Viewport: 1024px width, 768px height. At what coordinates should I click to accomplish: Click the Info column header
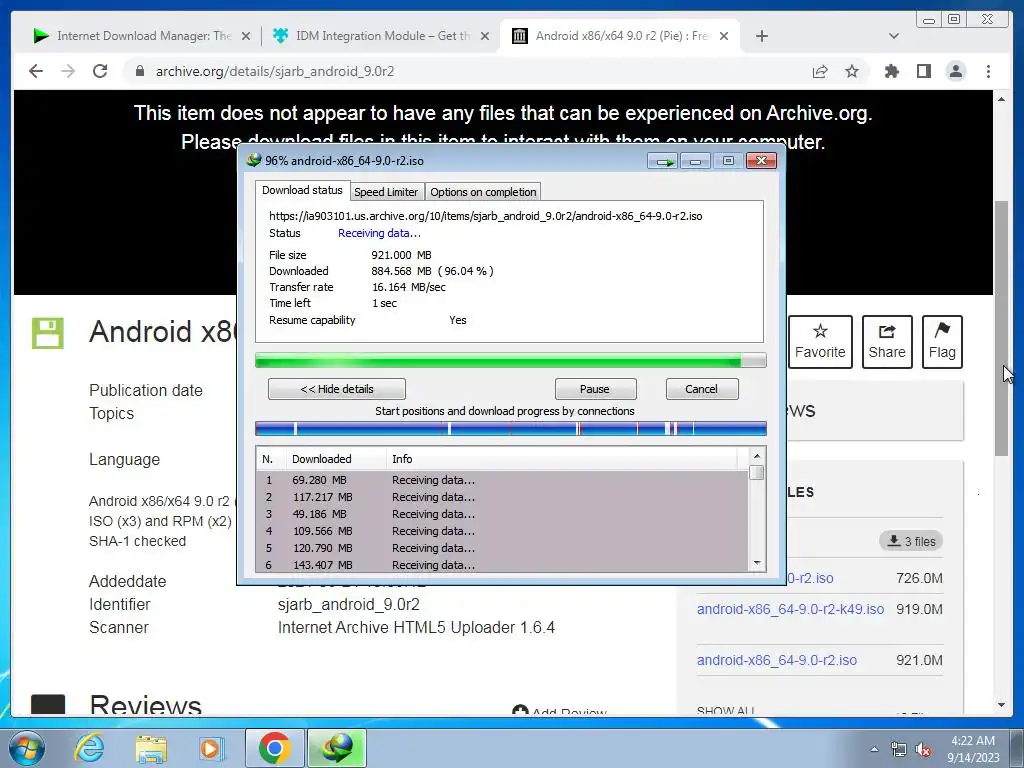[562, 459]
